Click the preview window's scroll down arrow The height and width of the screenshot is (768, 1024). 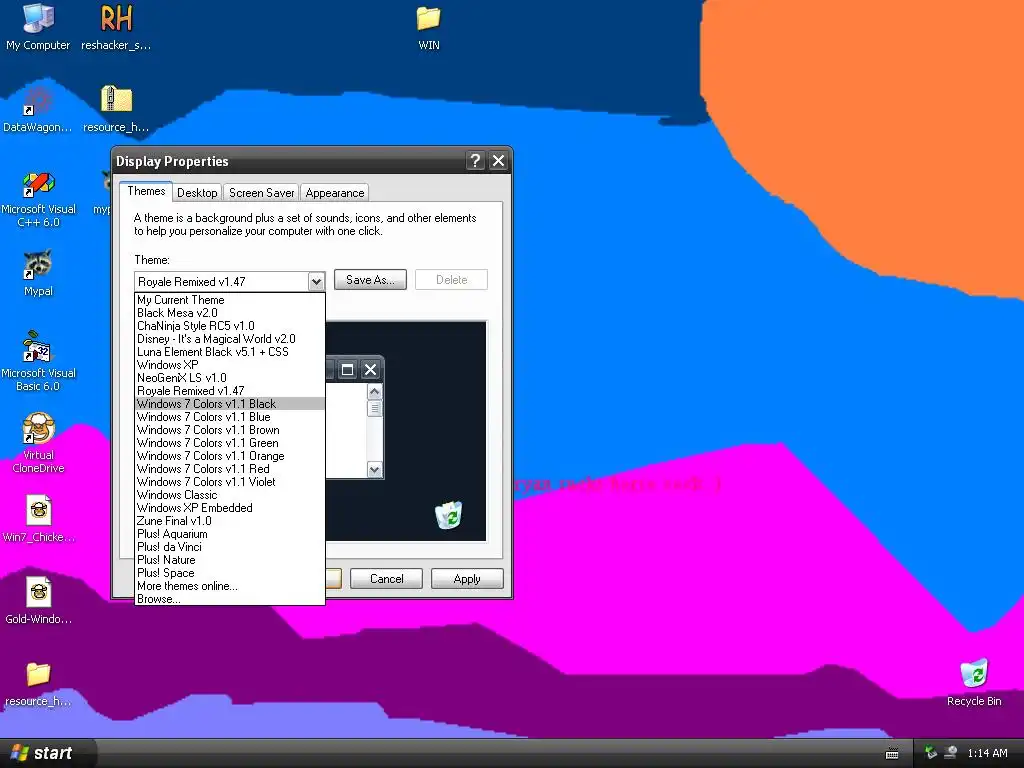coord(374,469)
